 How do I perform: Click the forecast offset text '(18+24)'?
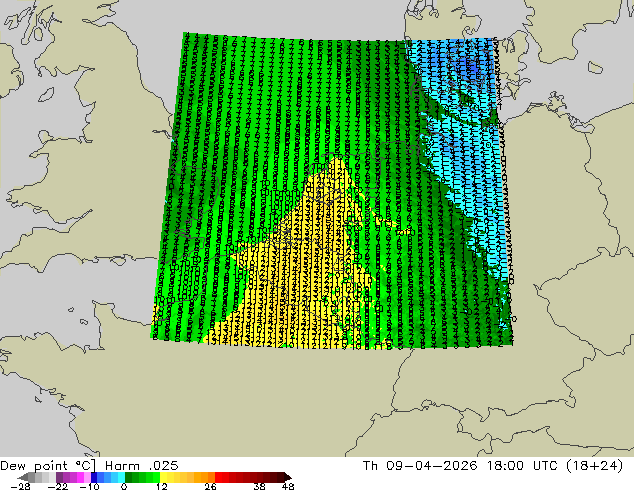click(x=594, y=466)
